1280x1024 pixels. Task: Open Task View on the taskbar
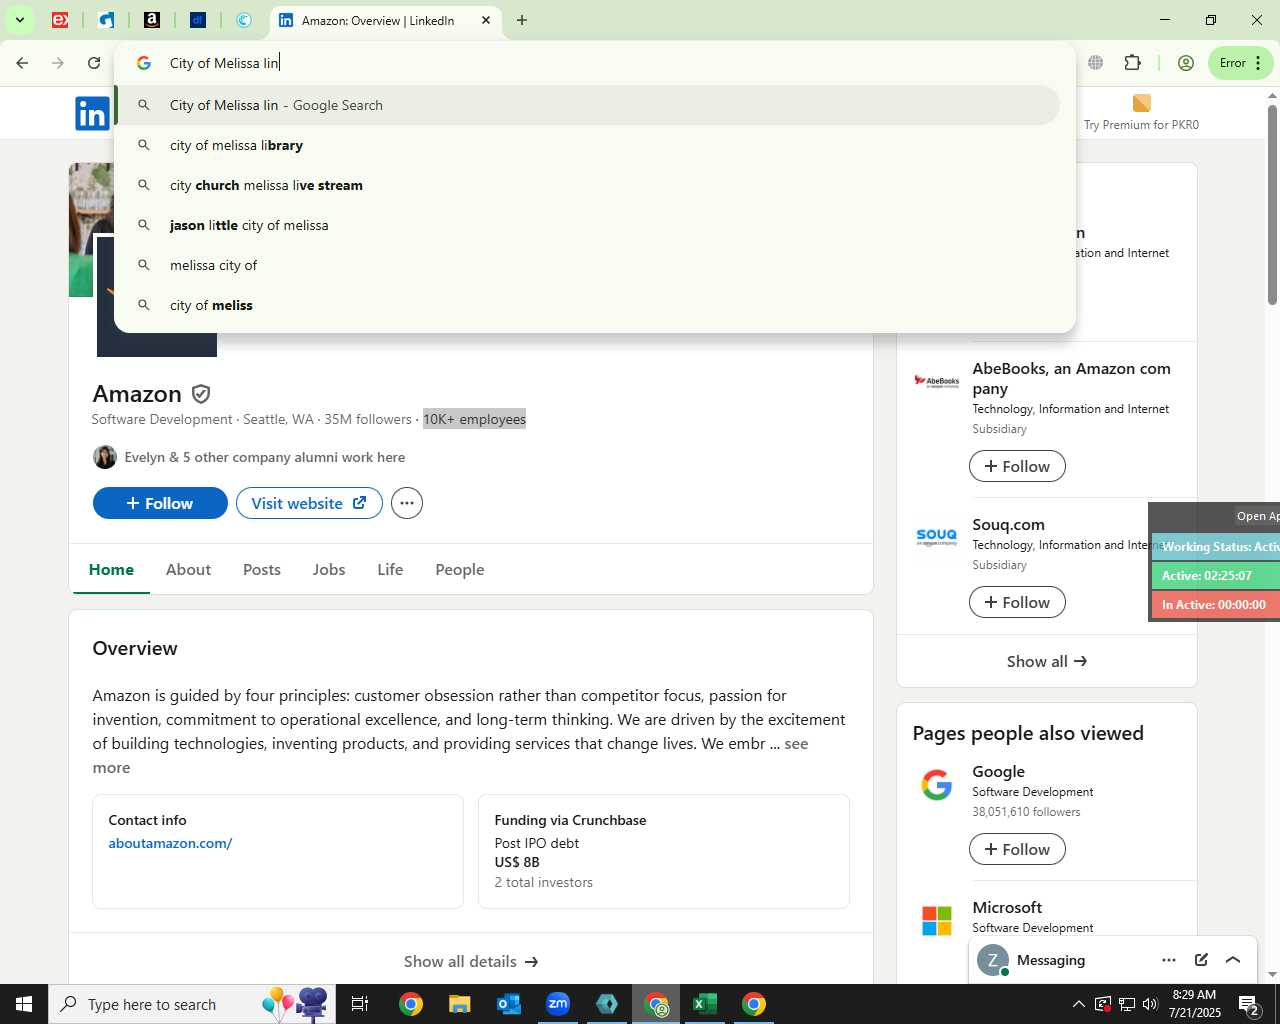[360, 1004]
